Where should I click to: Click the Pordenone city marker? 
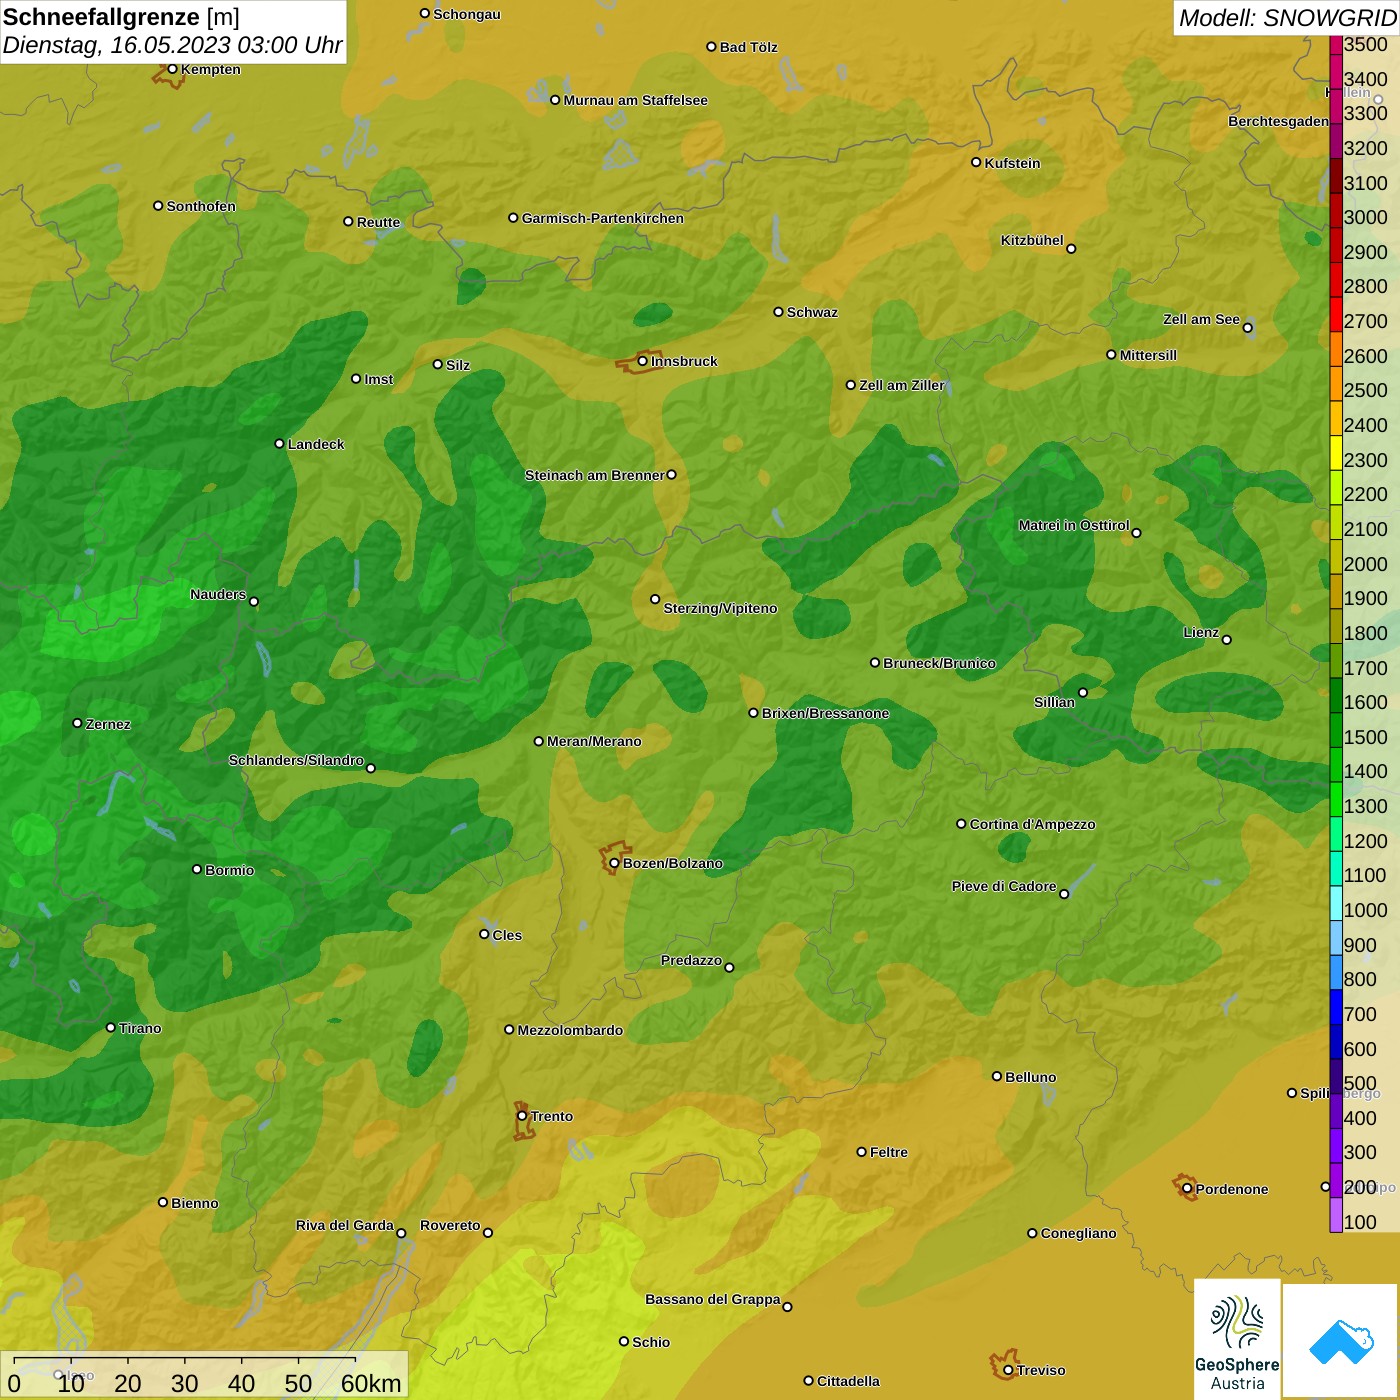(x=1187, y=1189)
